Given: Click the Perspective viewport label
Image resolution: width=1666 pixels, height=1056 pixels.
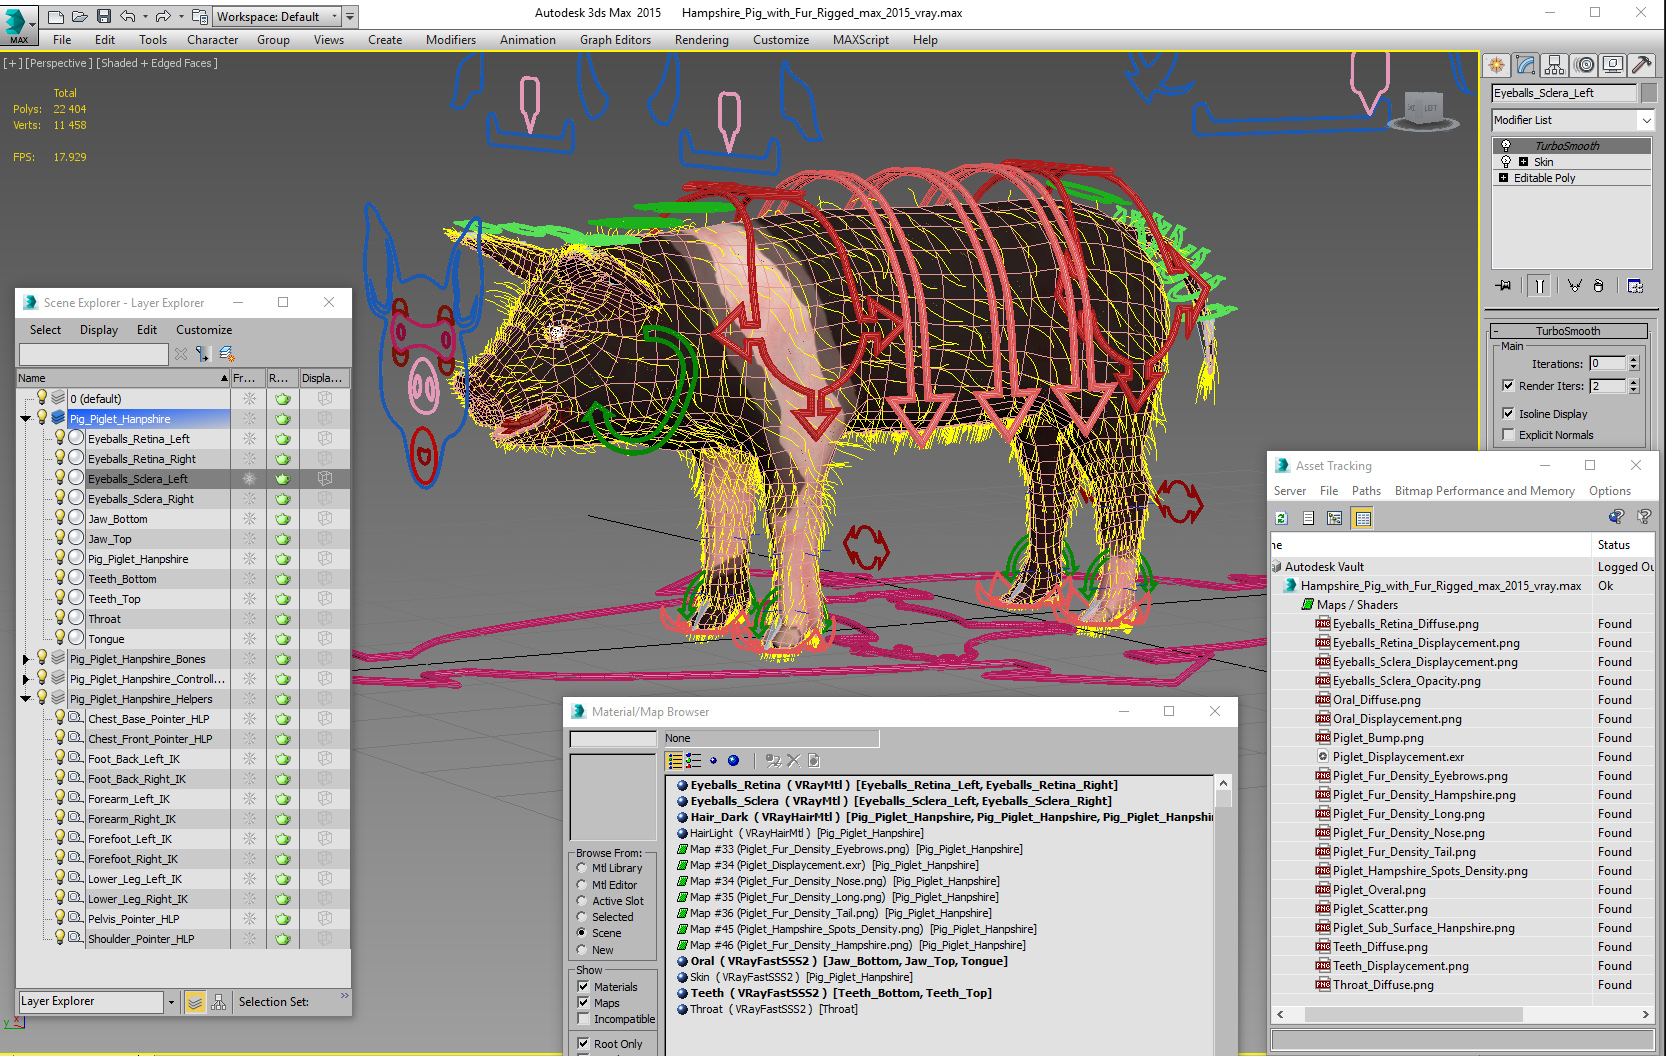Looking at the screenshot, I should point(57,63).
